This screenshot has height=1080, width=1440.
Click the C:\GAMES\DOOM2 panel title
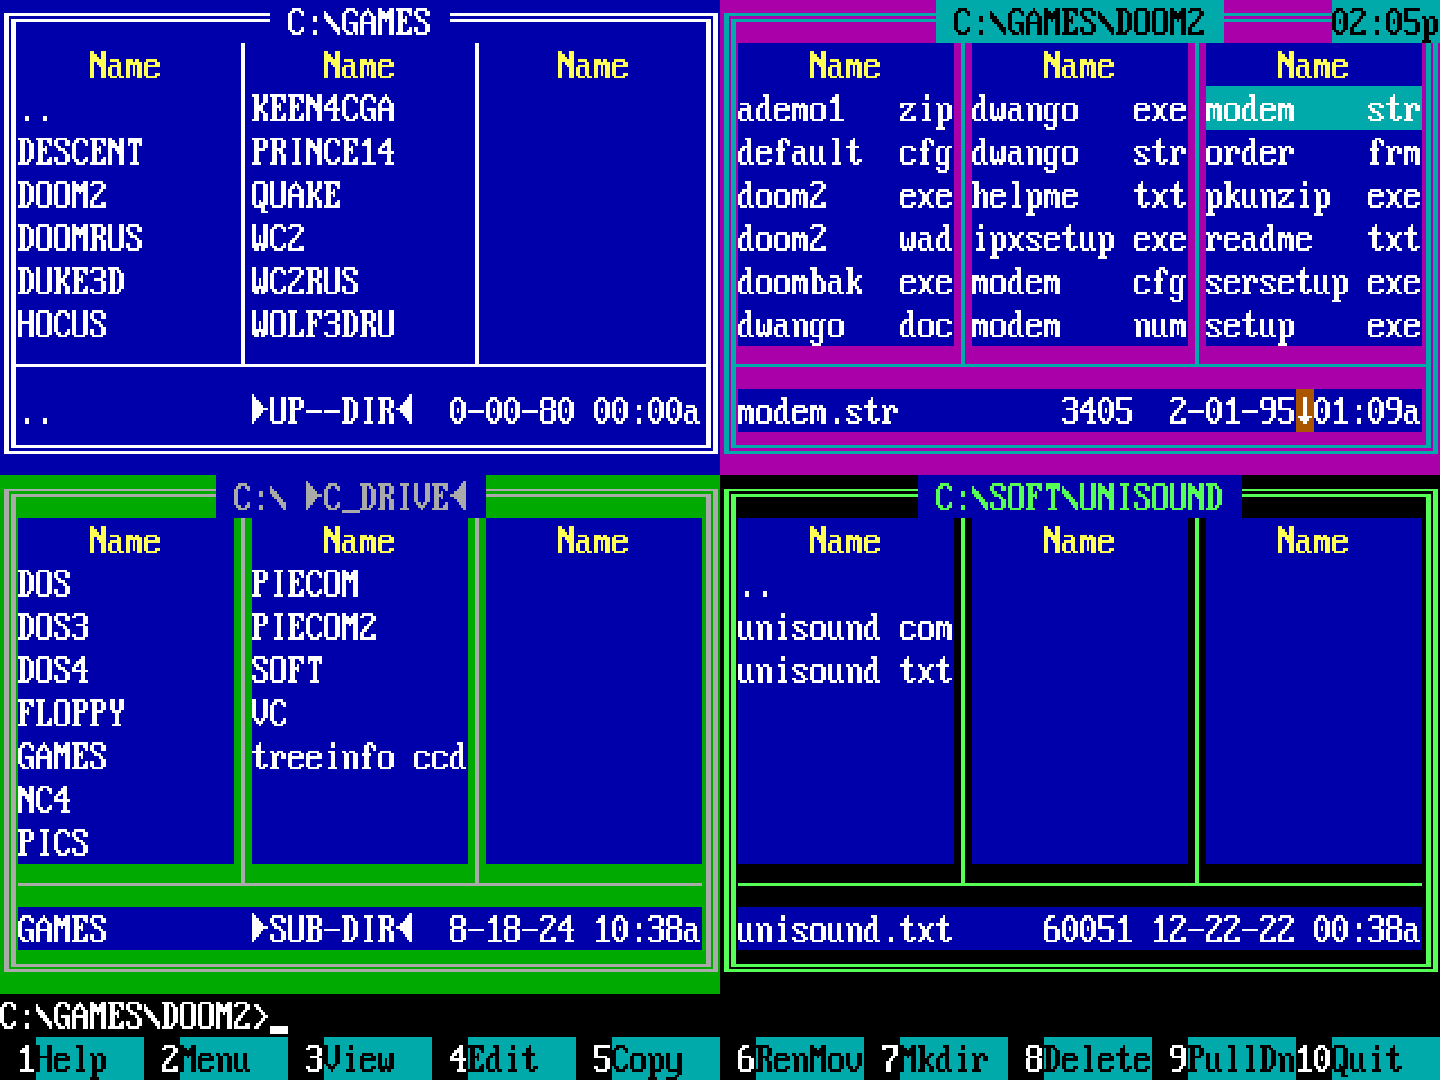(x=1079, y=22)
